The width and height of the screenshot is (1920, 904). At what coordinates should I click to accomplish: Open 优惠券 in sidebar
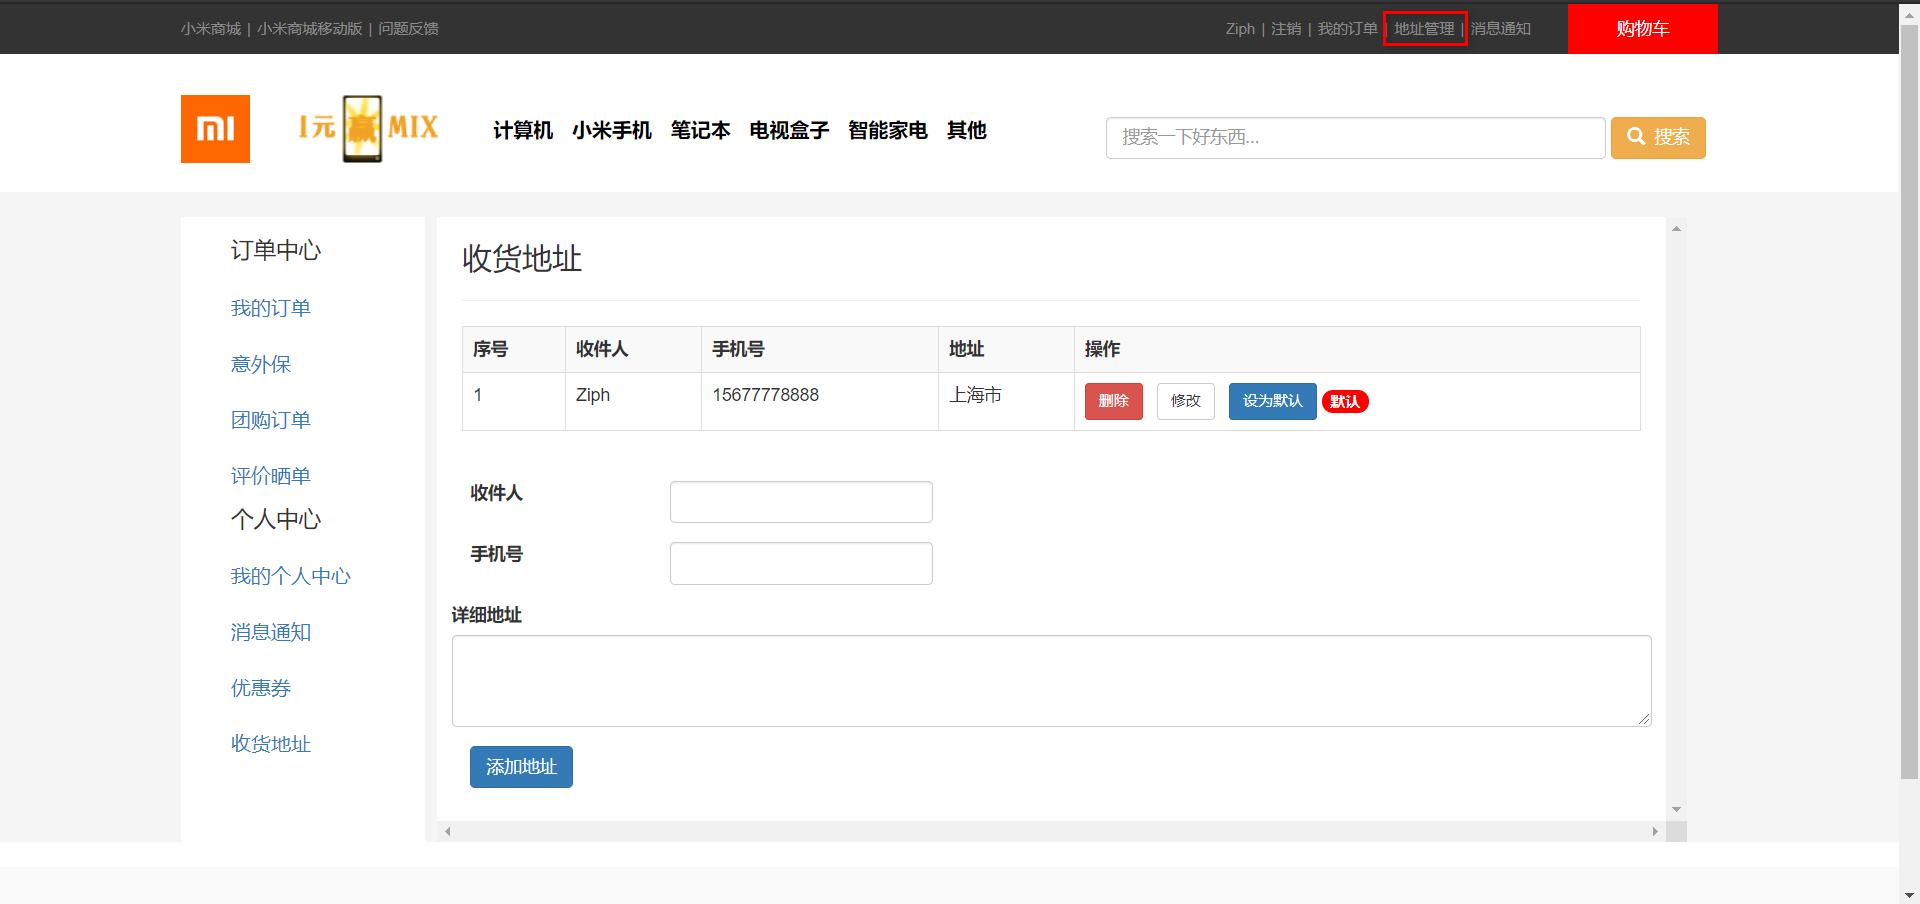(261, 688)
